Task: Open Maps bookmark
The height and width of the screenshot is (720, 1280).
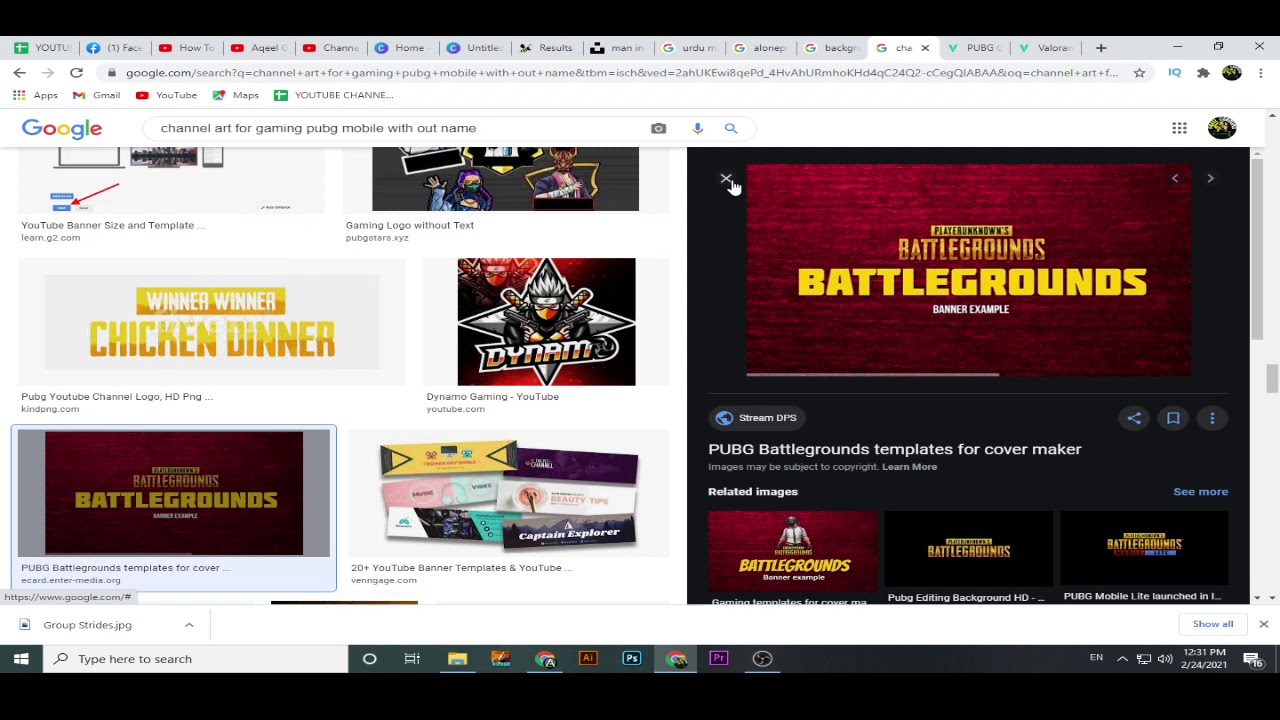Action: [x=235, y=95]
